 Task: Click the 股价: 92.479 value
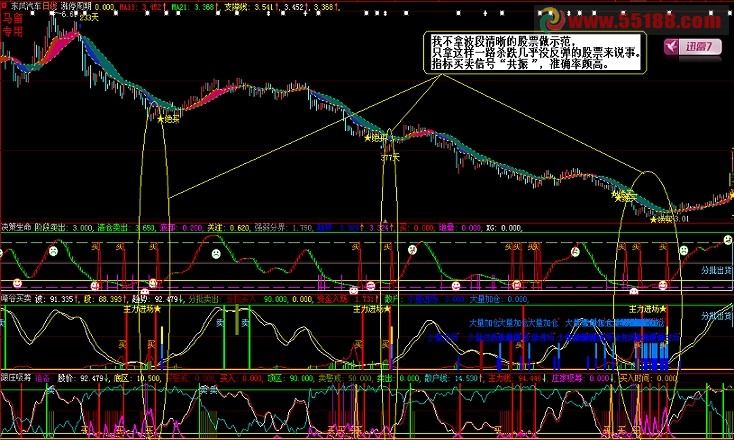tap(81, 377)
